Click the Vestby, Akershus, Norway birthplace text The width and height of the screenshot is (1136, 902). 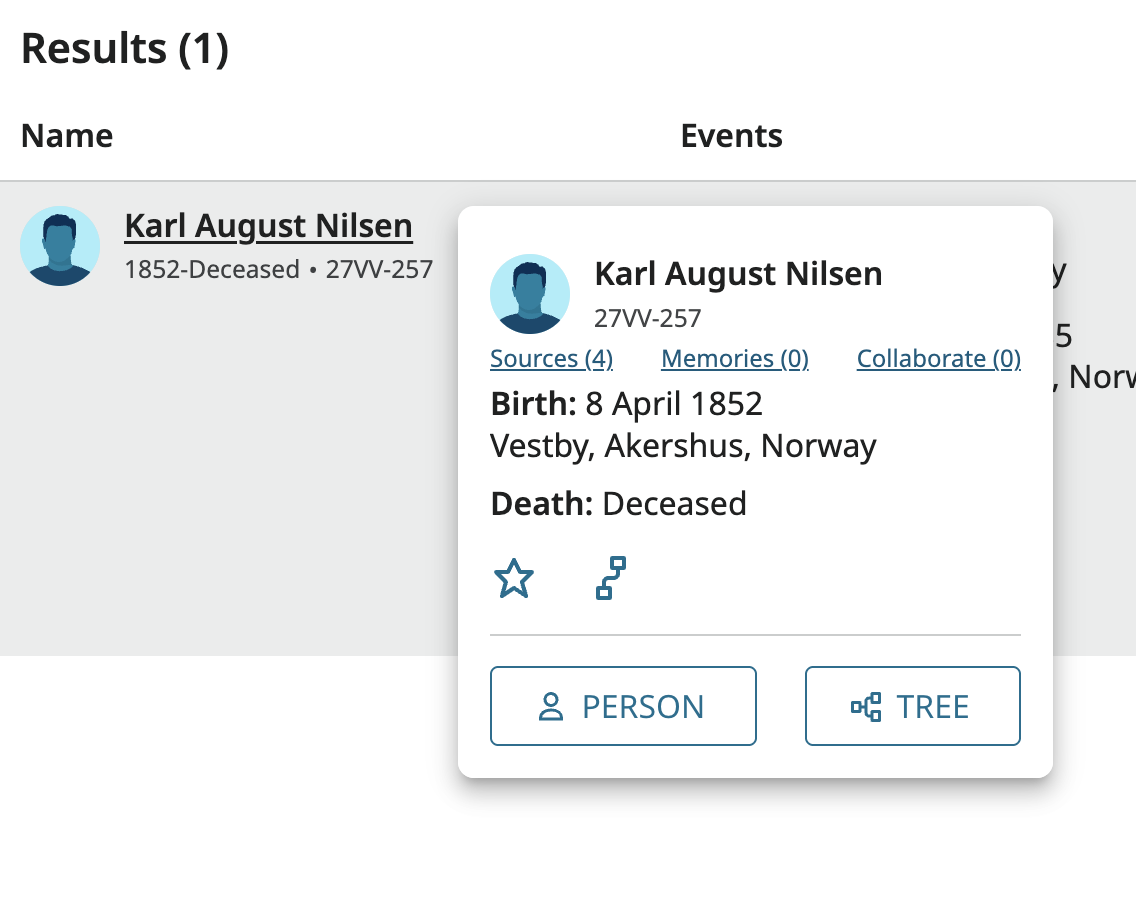(683, 446)
